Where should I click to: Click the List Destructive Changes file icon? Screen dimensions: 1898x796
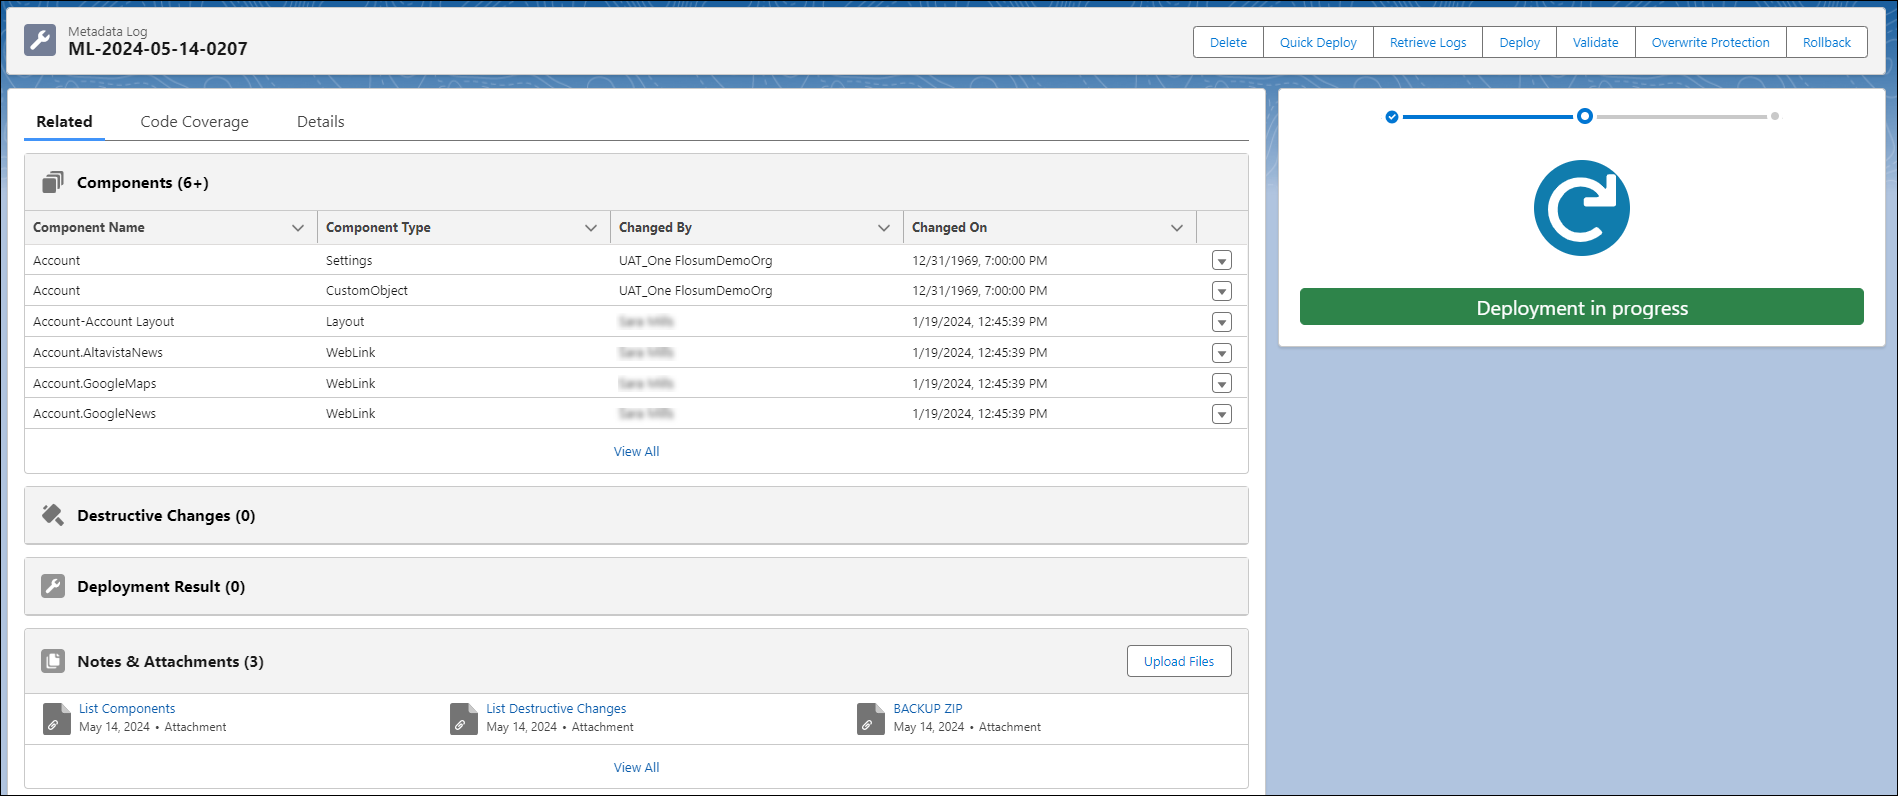tap(463, 718)
